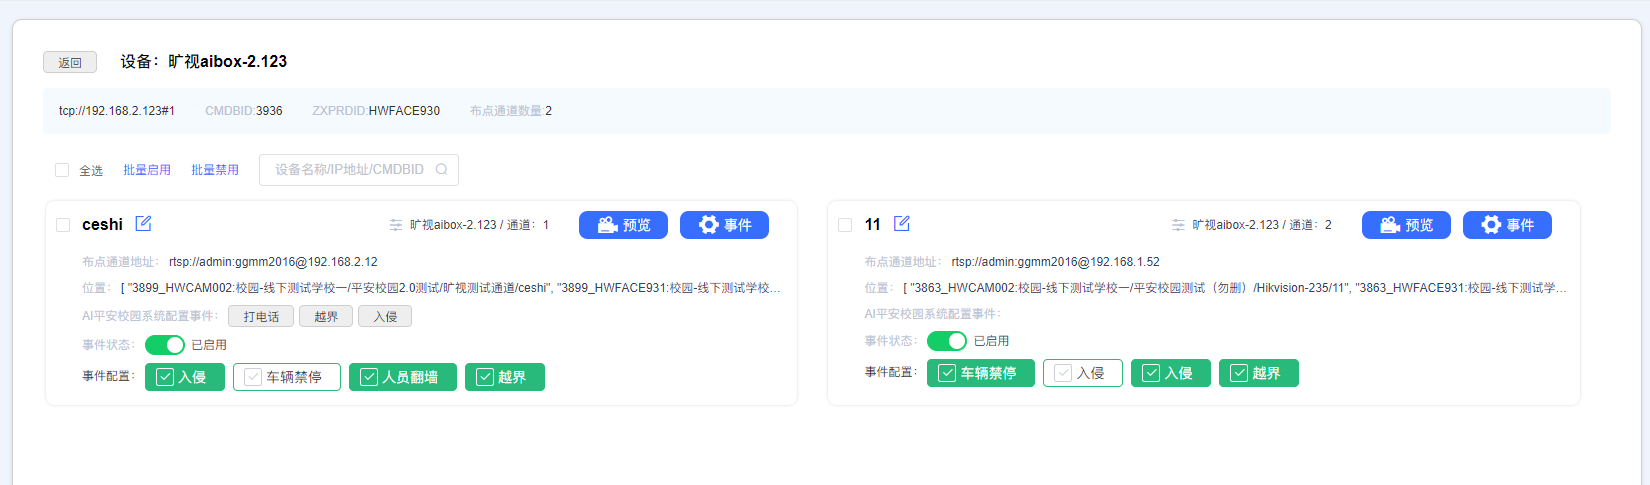Image resolution: width=1650 pixels, height=485 pixels.
Task: Select the checkbox for channel 11
Action: click(845, 225)
